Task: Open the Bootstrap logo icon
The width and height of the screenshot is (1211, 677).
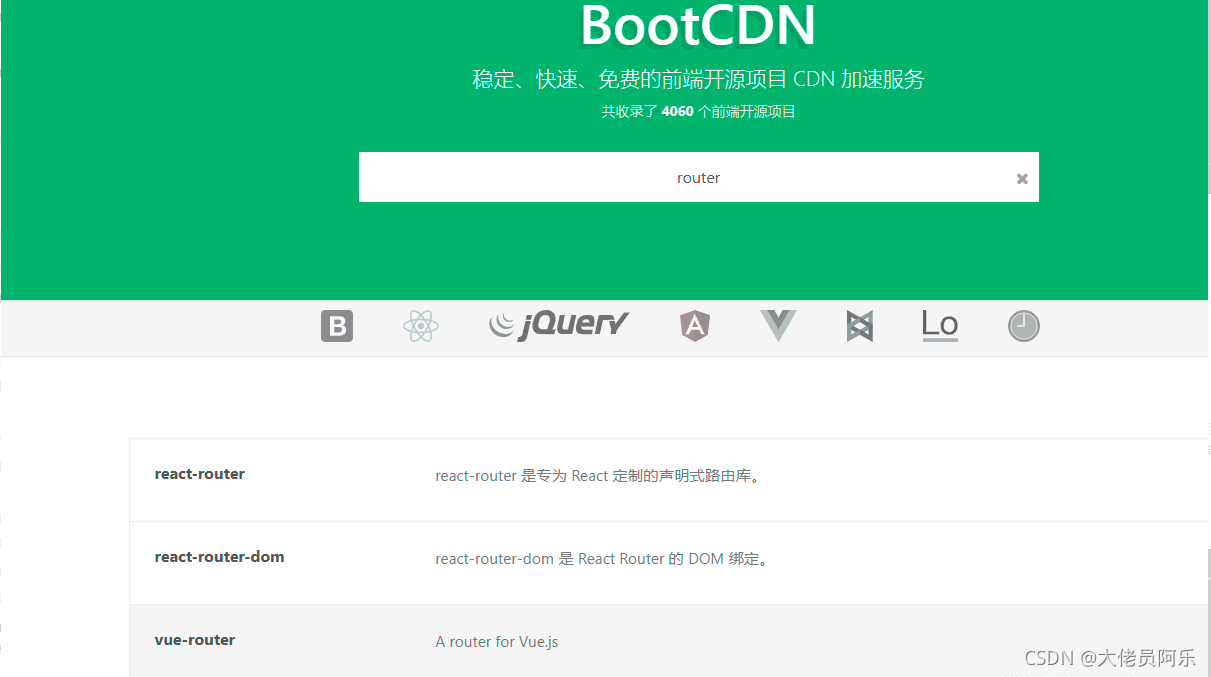Action: coord(337,326)
